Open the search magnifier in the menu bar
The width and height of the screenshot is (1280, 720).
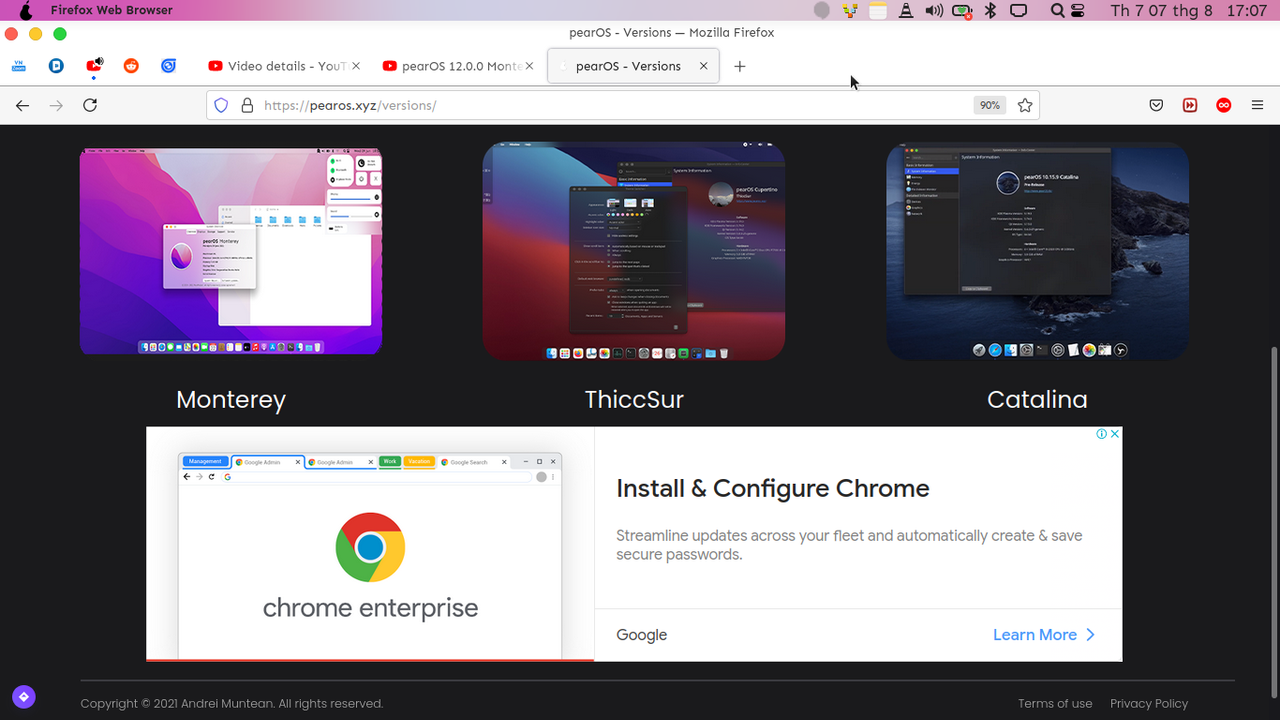pyautogui.click(x=1057, y=10)
